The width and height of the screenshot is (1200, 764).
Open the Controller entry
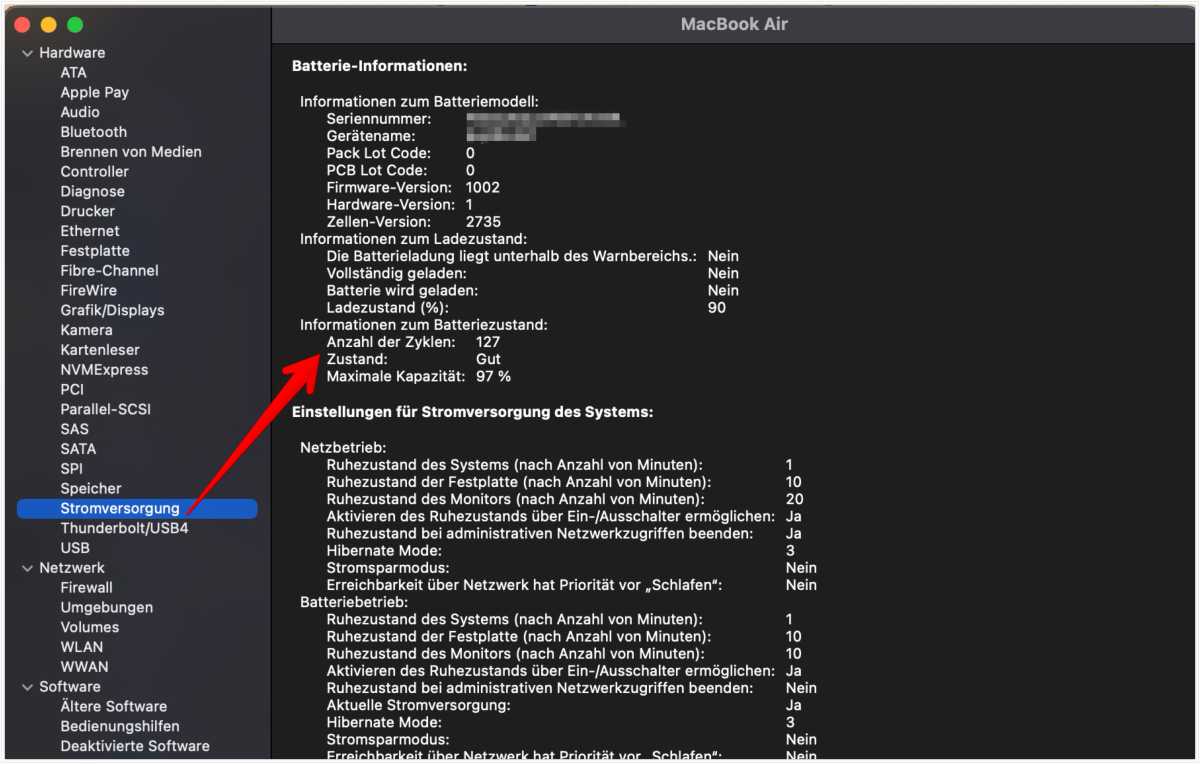tap(94, 172)
